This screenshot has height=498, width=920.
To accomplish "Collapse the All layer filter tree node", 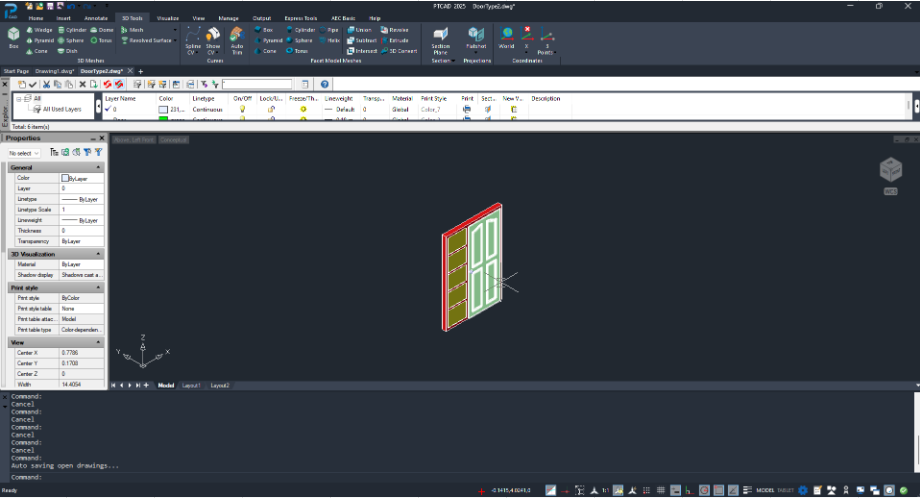I will coord(19,99).
